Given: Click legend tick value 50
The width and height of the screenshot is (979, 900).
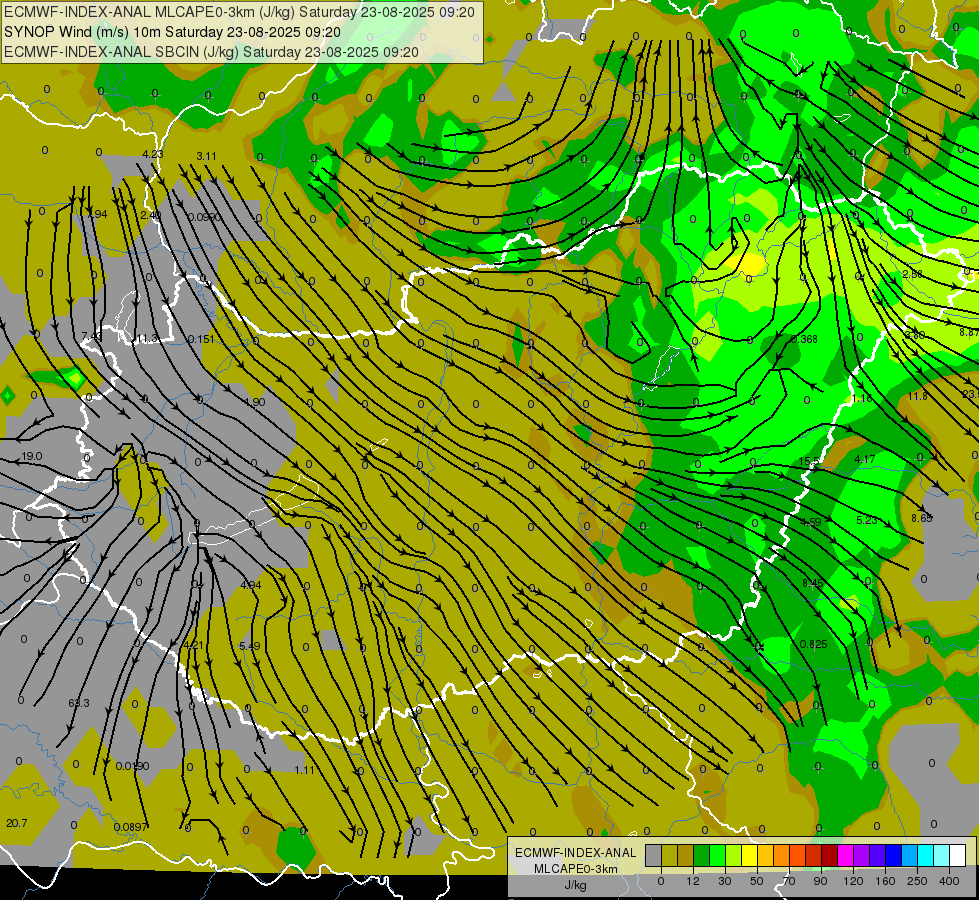Looking at the screenshot, I should click(x=757, y=881).
